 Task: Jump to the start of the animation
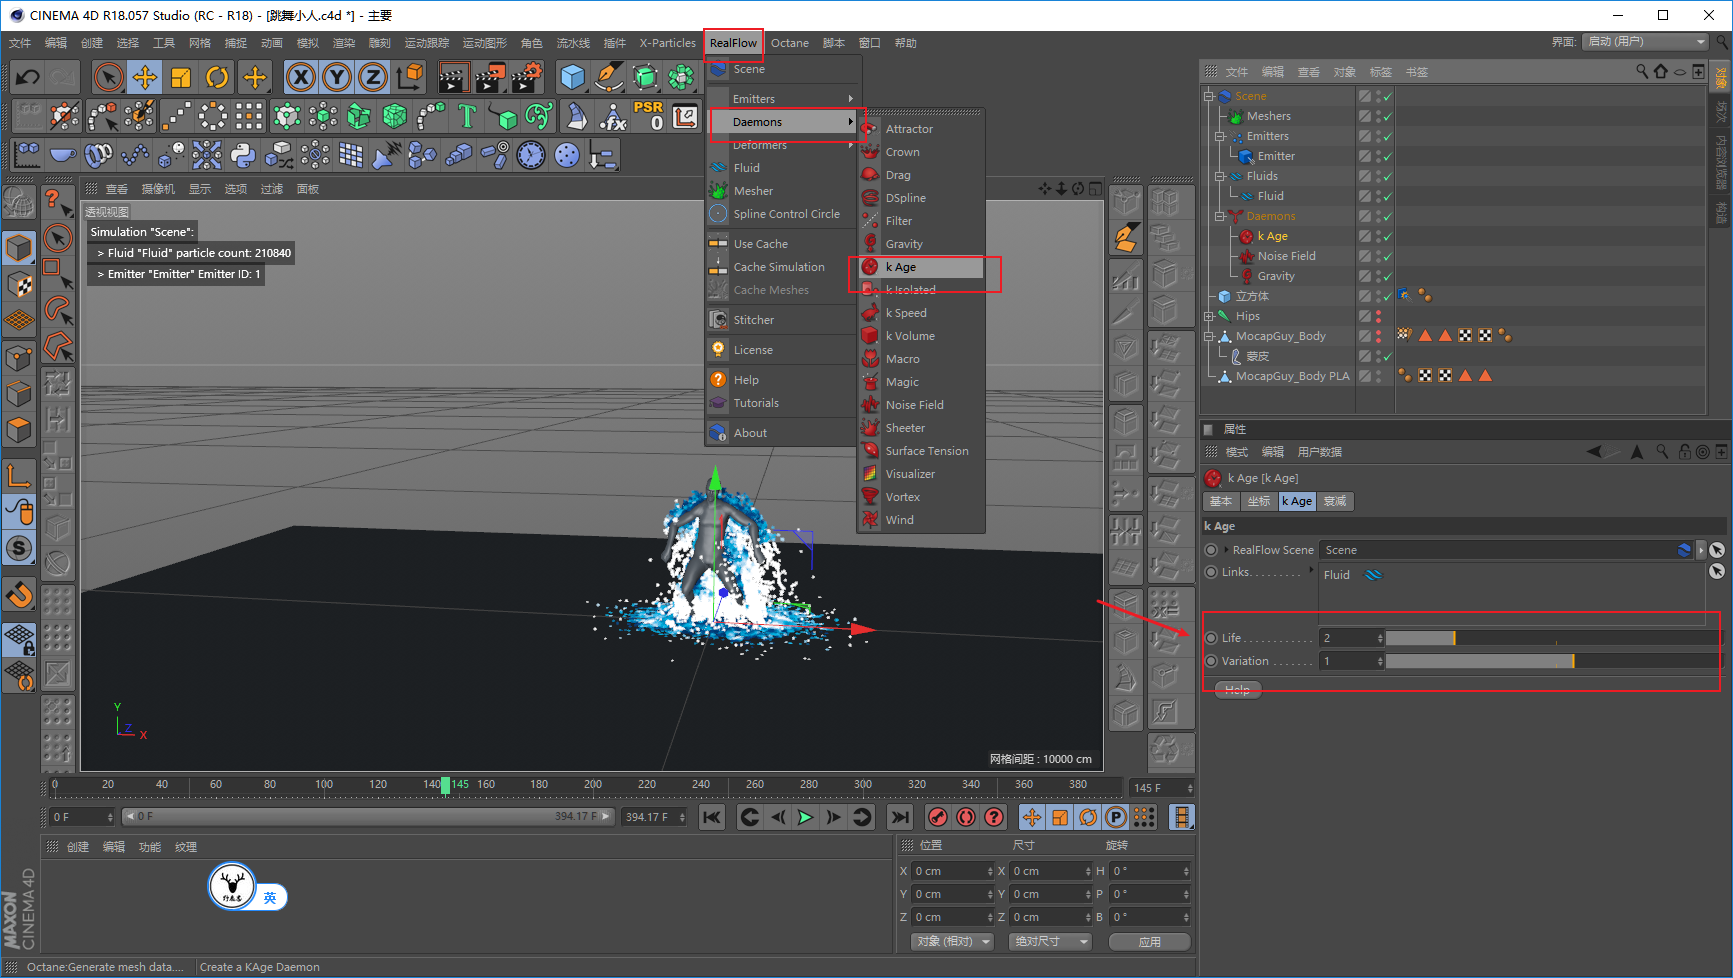pos(711,817)
